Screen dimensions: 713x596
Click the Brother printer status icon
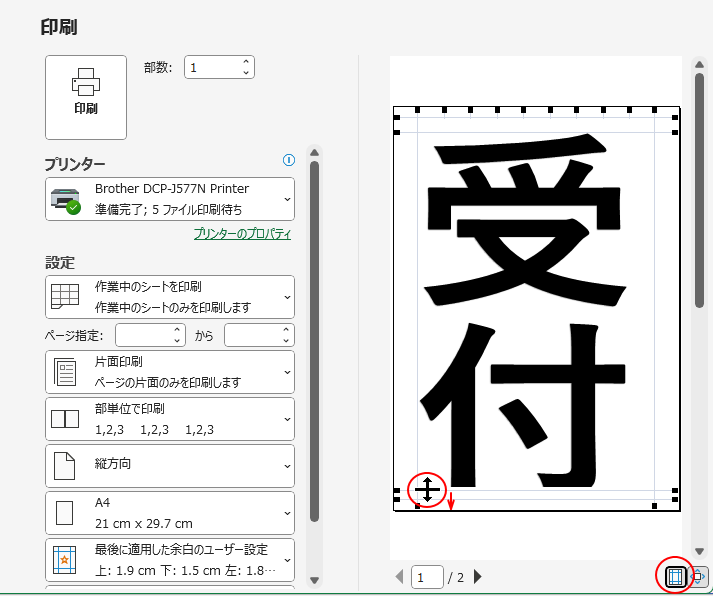pos(66,200)
